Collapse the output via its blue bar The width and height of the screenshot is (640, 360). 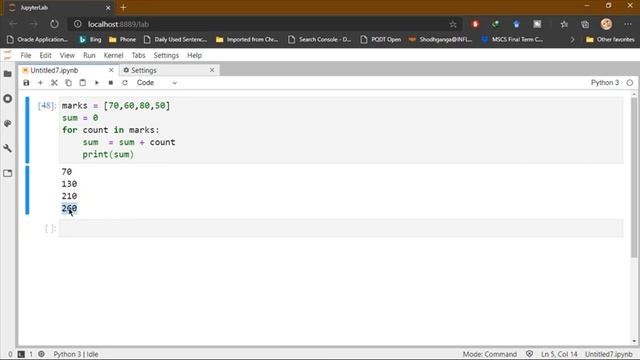(x=27, y=190)
